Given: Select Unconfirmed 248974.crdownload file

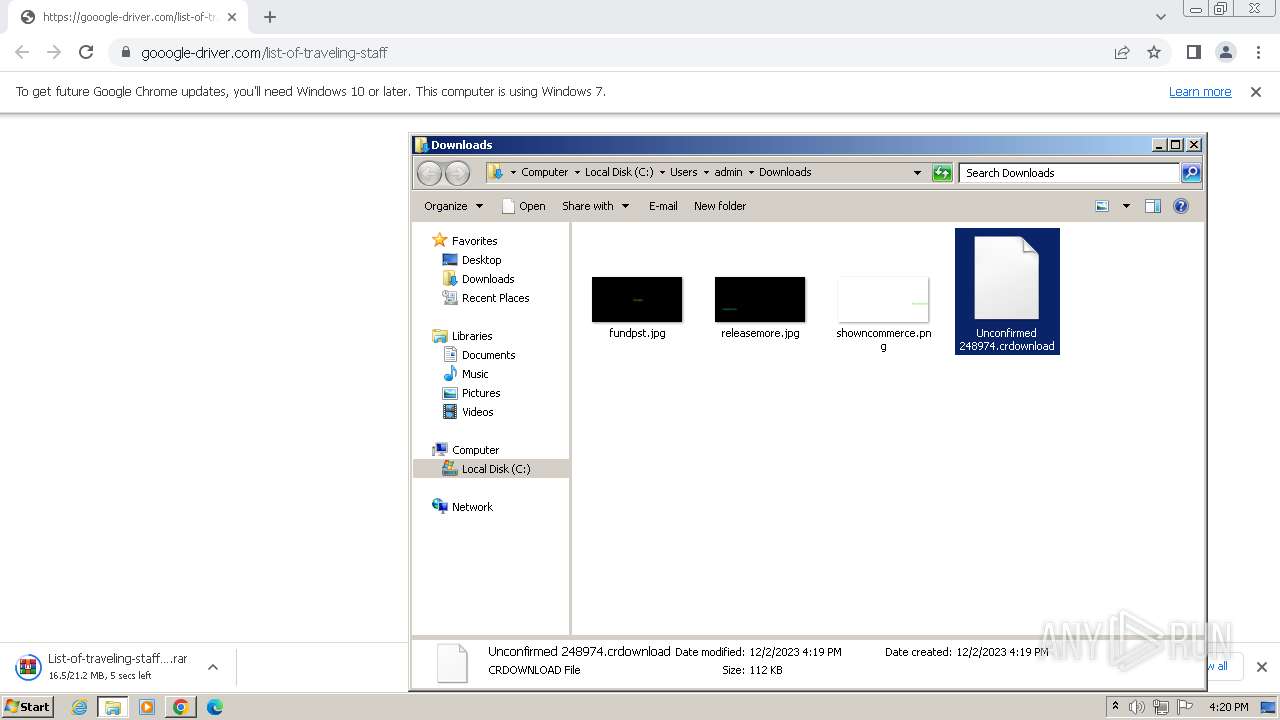Looking at the screenshot, I should click(1007, 291).
